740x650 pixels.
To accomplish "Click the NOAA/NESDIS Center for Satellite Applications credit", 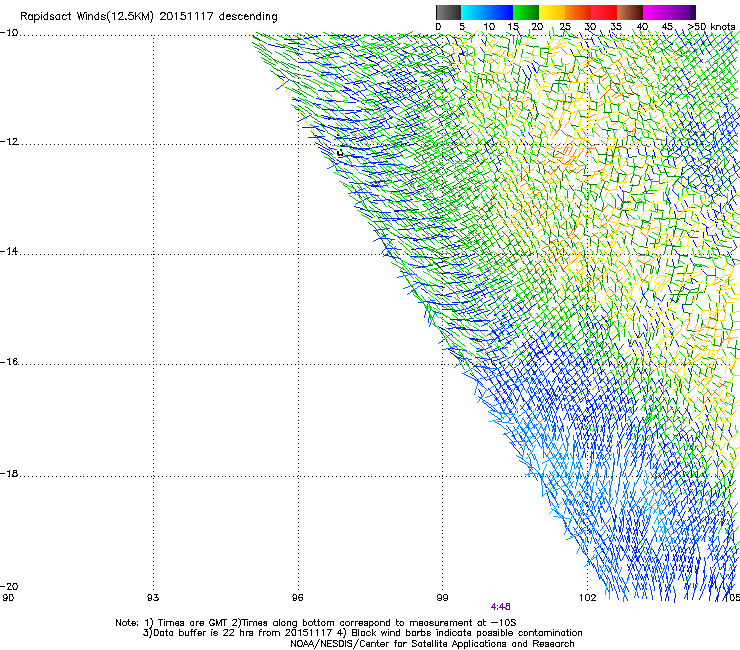I will pos(432,644).
